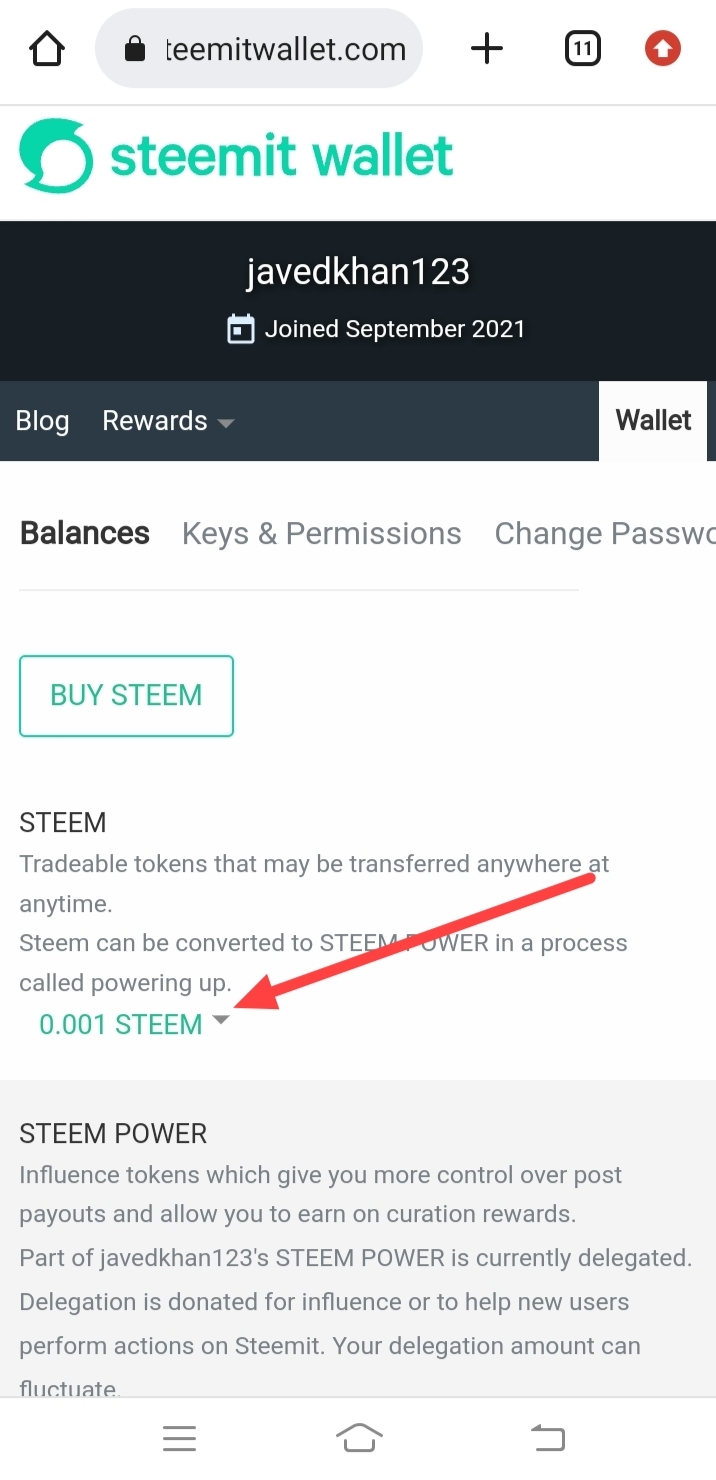Image resolution: width=716 pixels, height=1480 pixels.
Task: Open the Change Password tab
Action: (x=604, y=534)
